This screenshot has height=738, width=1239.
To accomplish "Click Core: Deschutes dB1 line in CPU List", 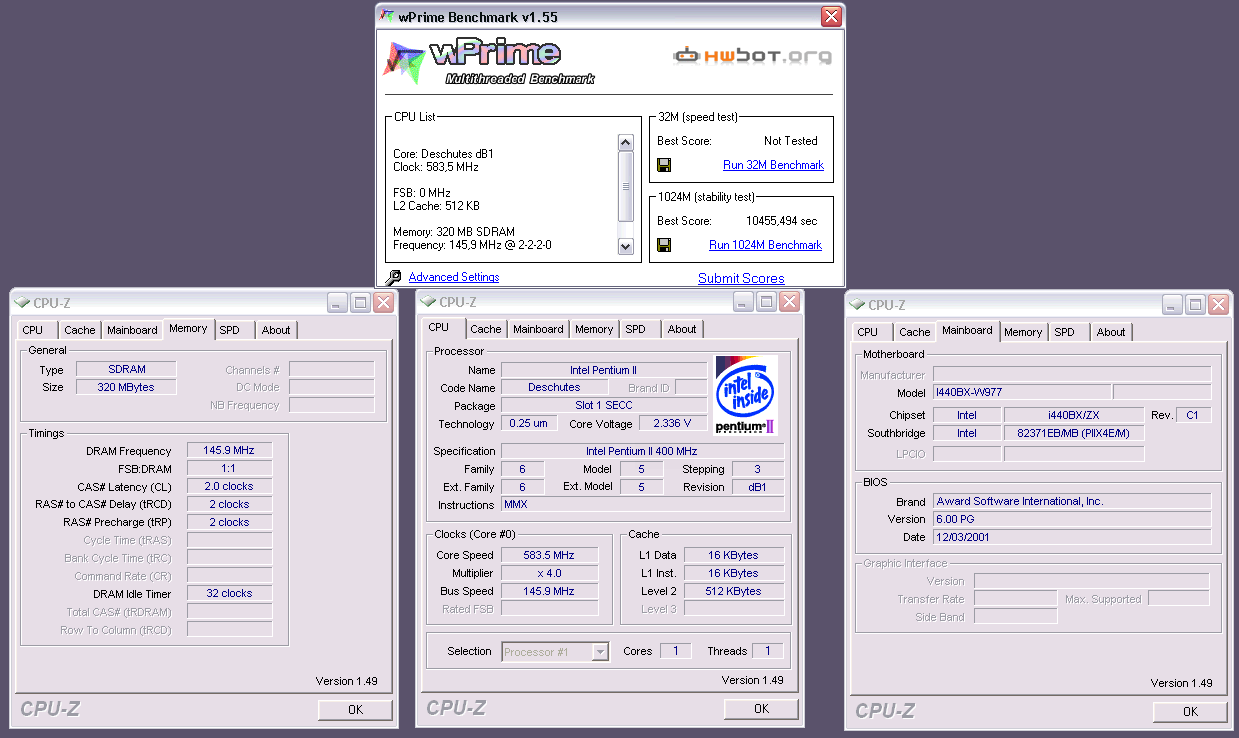I will 443,154.
